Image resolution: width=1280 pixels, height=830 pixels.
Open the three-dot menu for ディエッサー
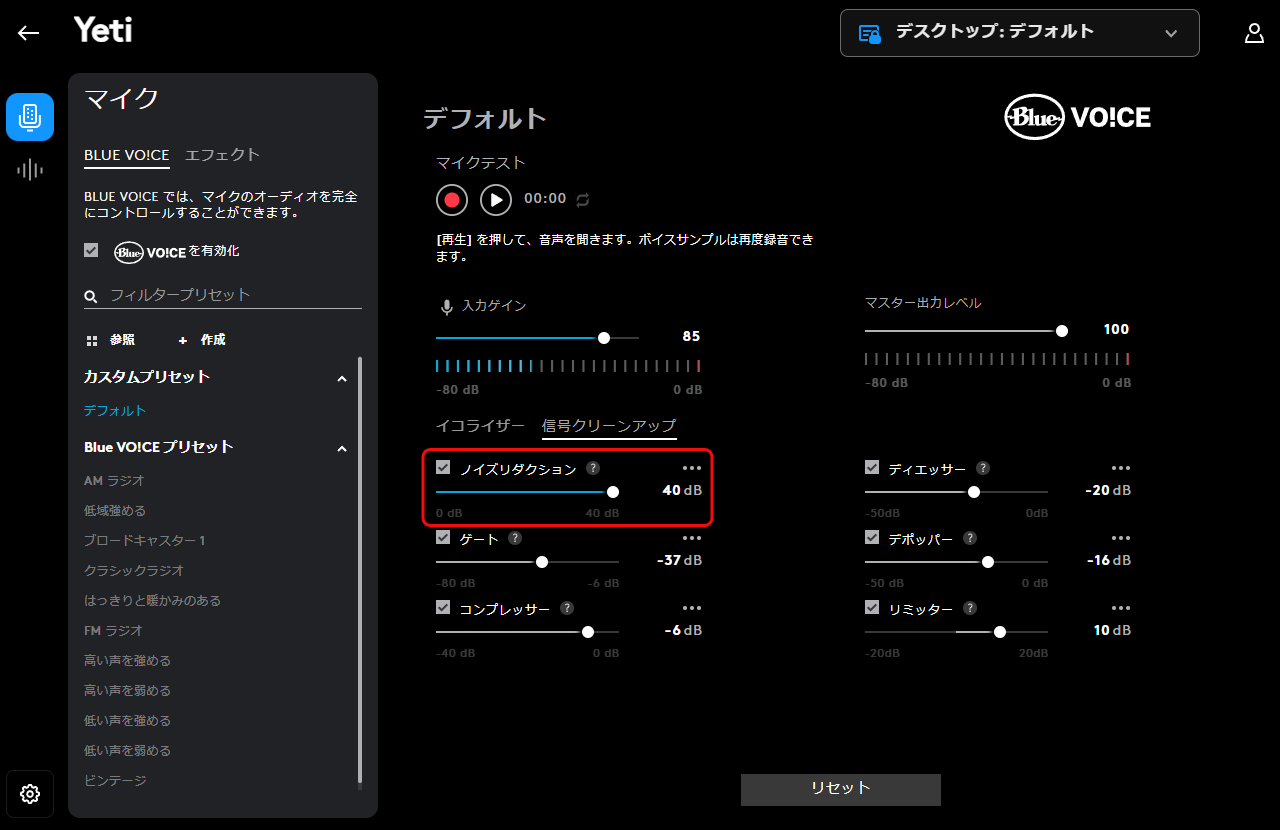[x=1121, y=468]
